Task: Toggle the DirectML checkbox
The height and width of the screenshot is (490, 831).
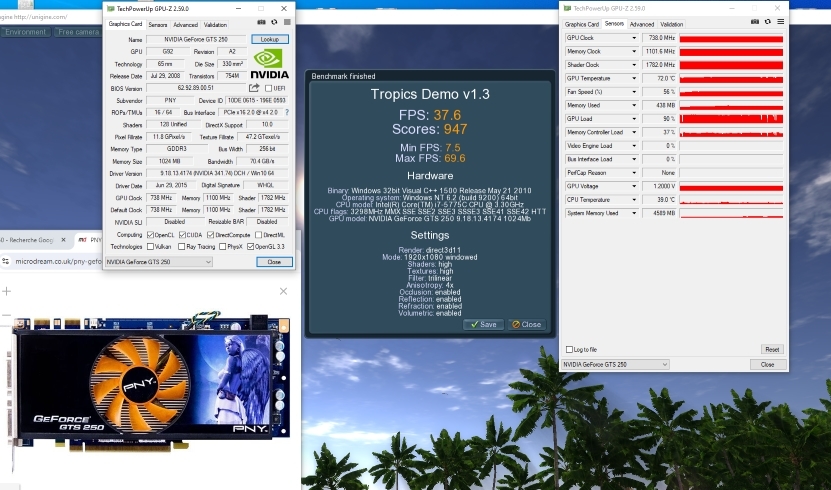Action: pos(259,235)
